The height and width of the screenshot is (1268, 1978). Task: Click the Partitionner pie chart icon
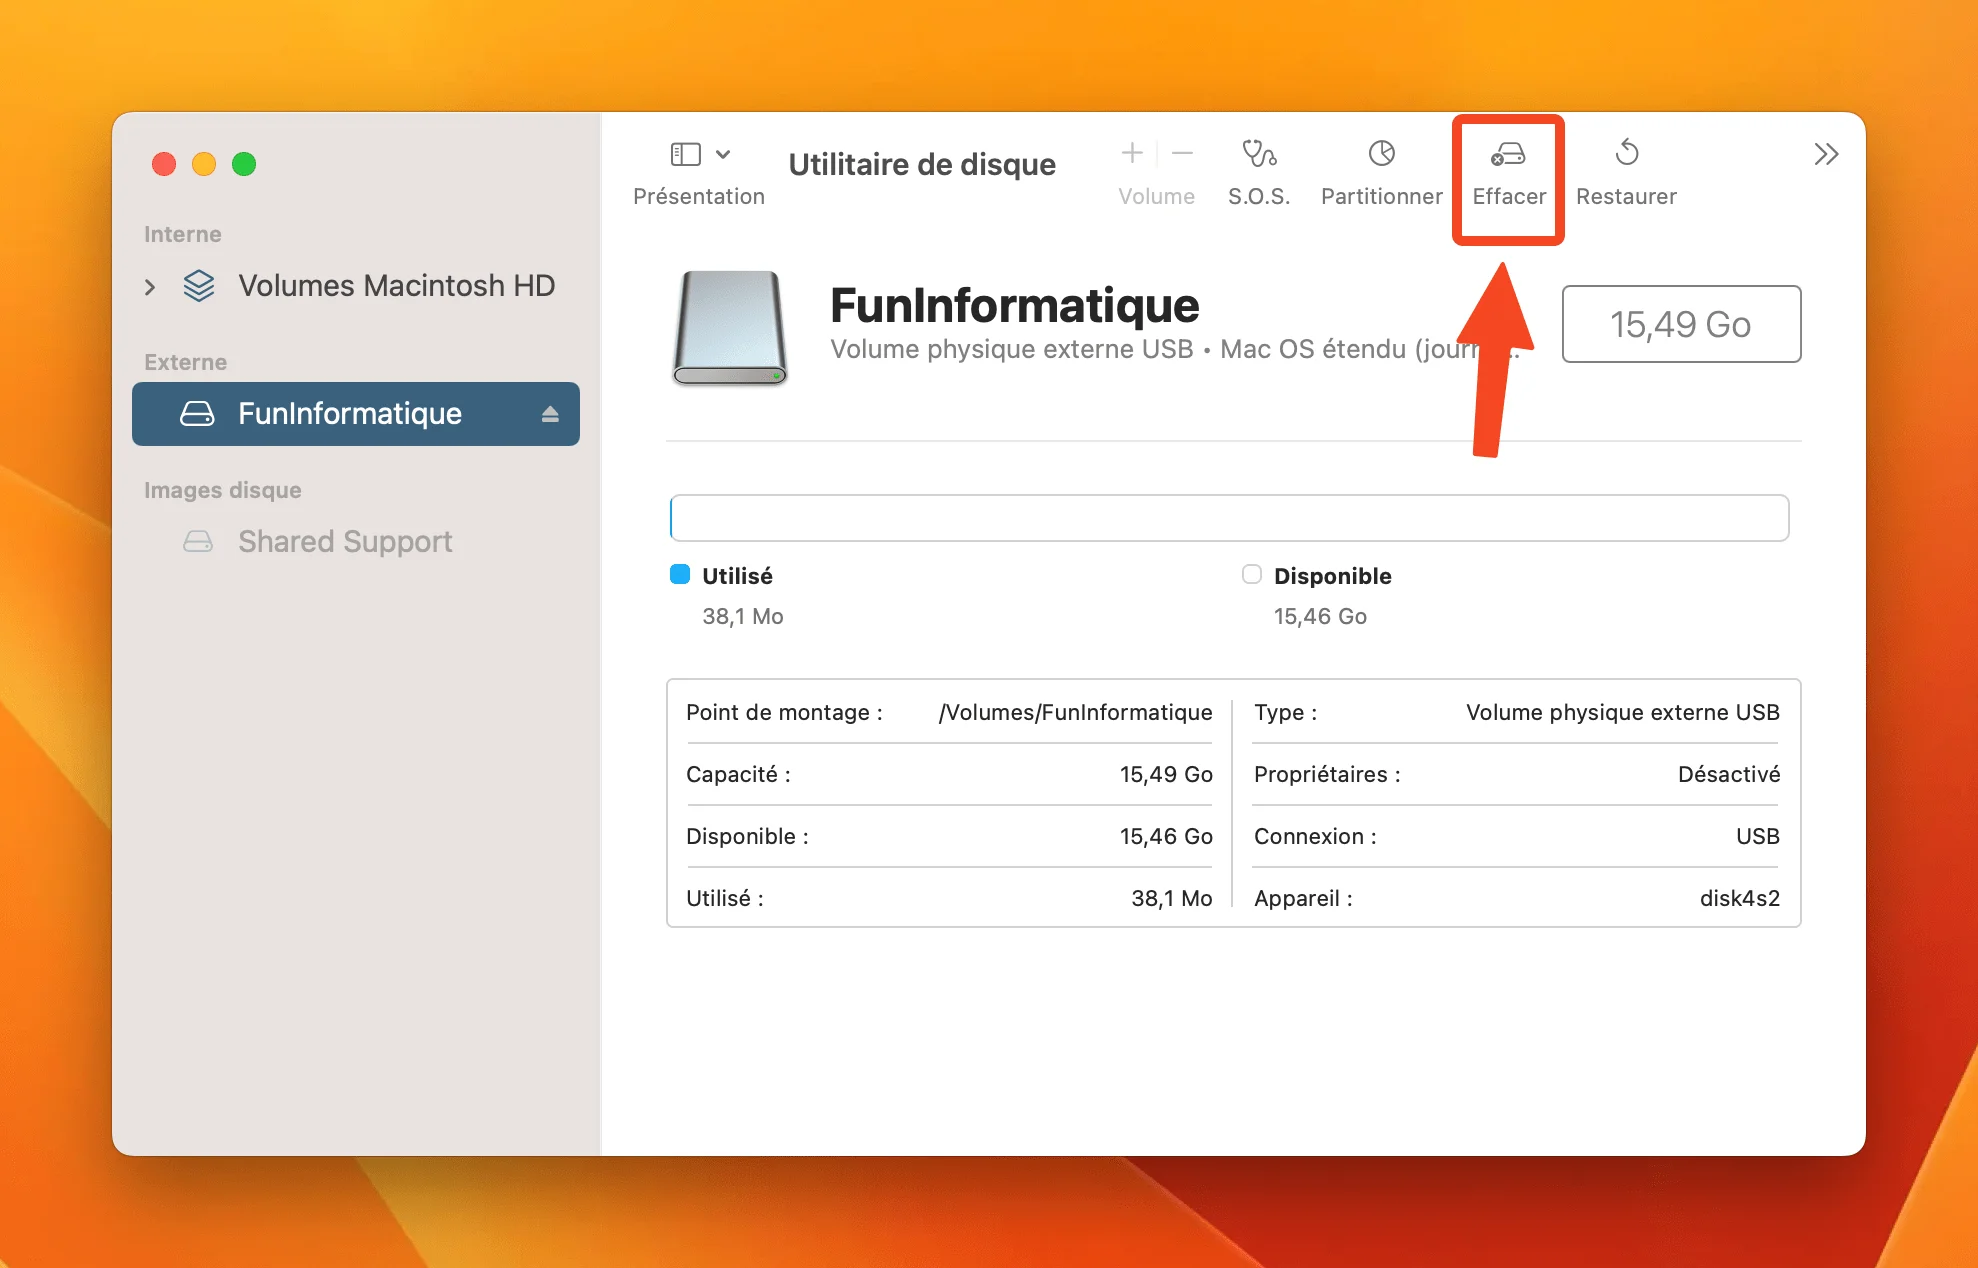(x=1381, y=154)
